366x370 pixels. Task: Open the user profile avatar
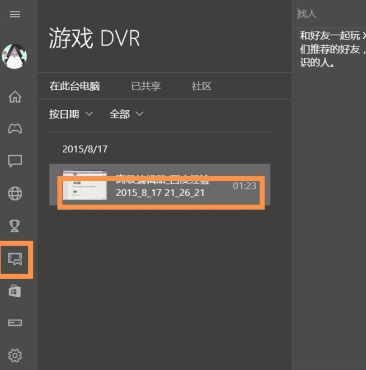tap(15, 56)
